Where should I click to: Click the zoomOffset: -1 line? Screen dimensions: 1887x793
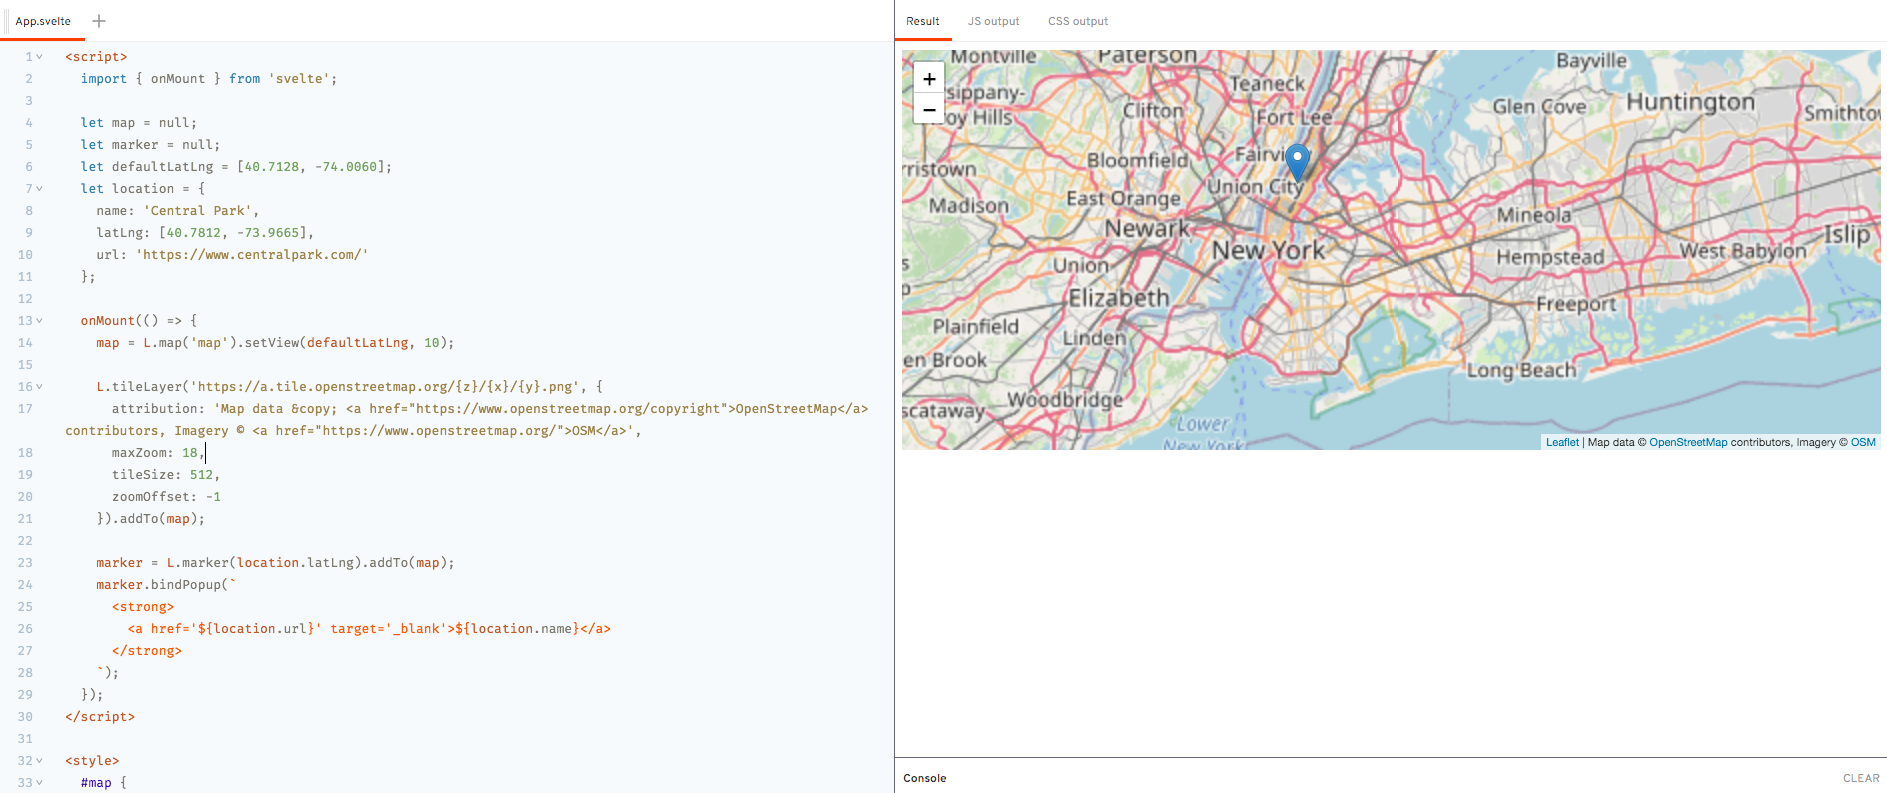point(166,497)
